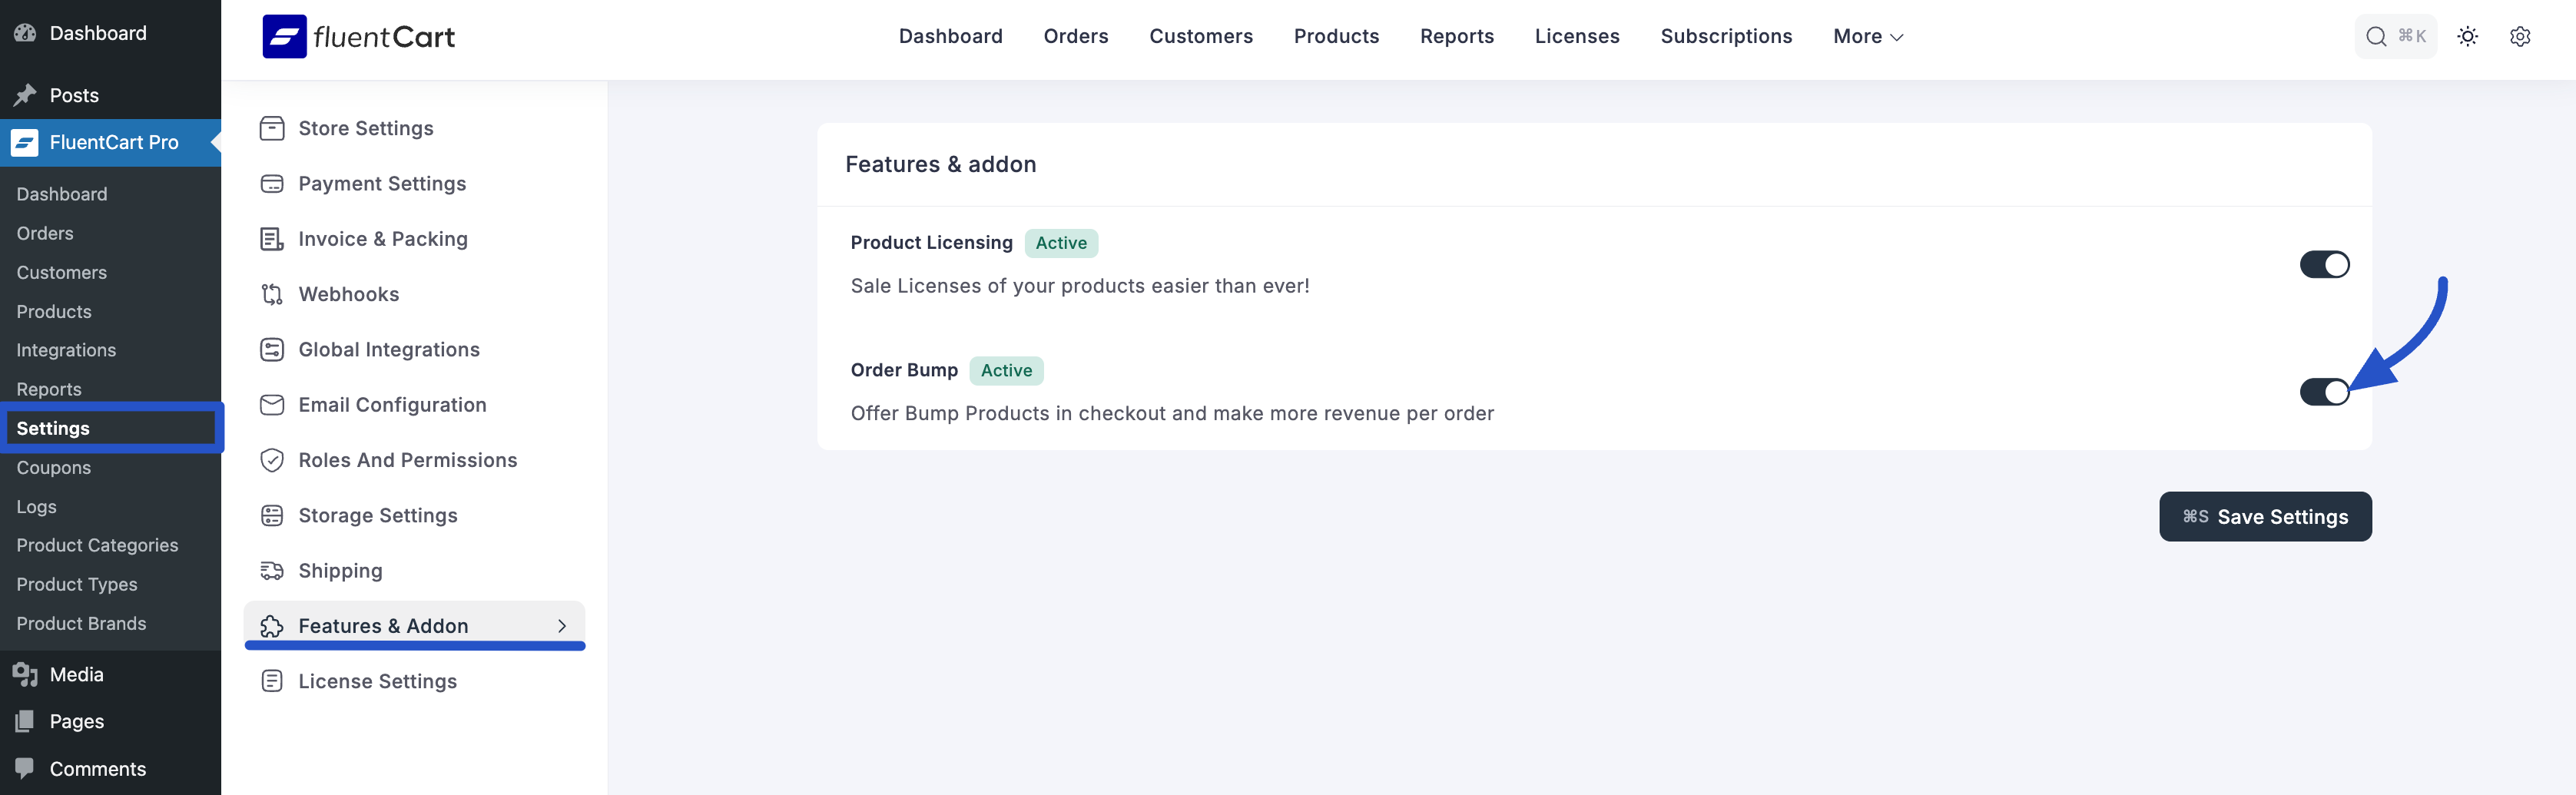Open Coupons in WordPress sidebar
The width and height of the screenshot is (2576, 795).
pyautogui.click(x=54, y=468)
